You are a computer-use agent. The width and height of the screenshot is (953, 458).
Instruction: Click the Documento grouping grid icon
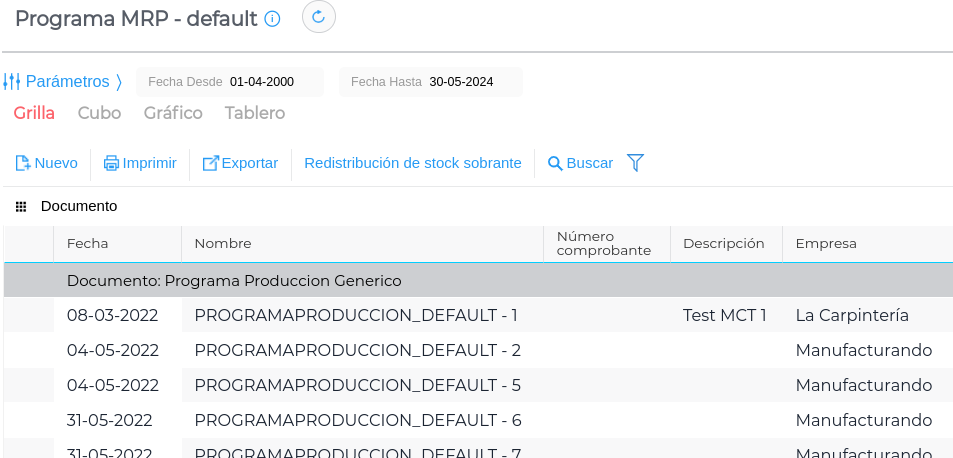21,207
